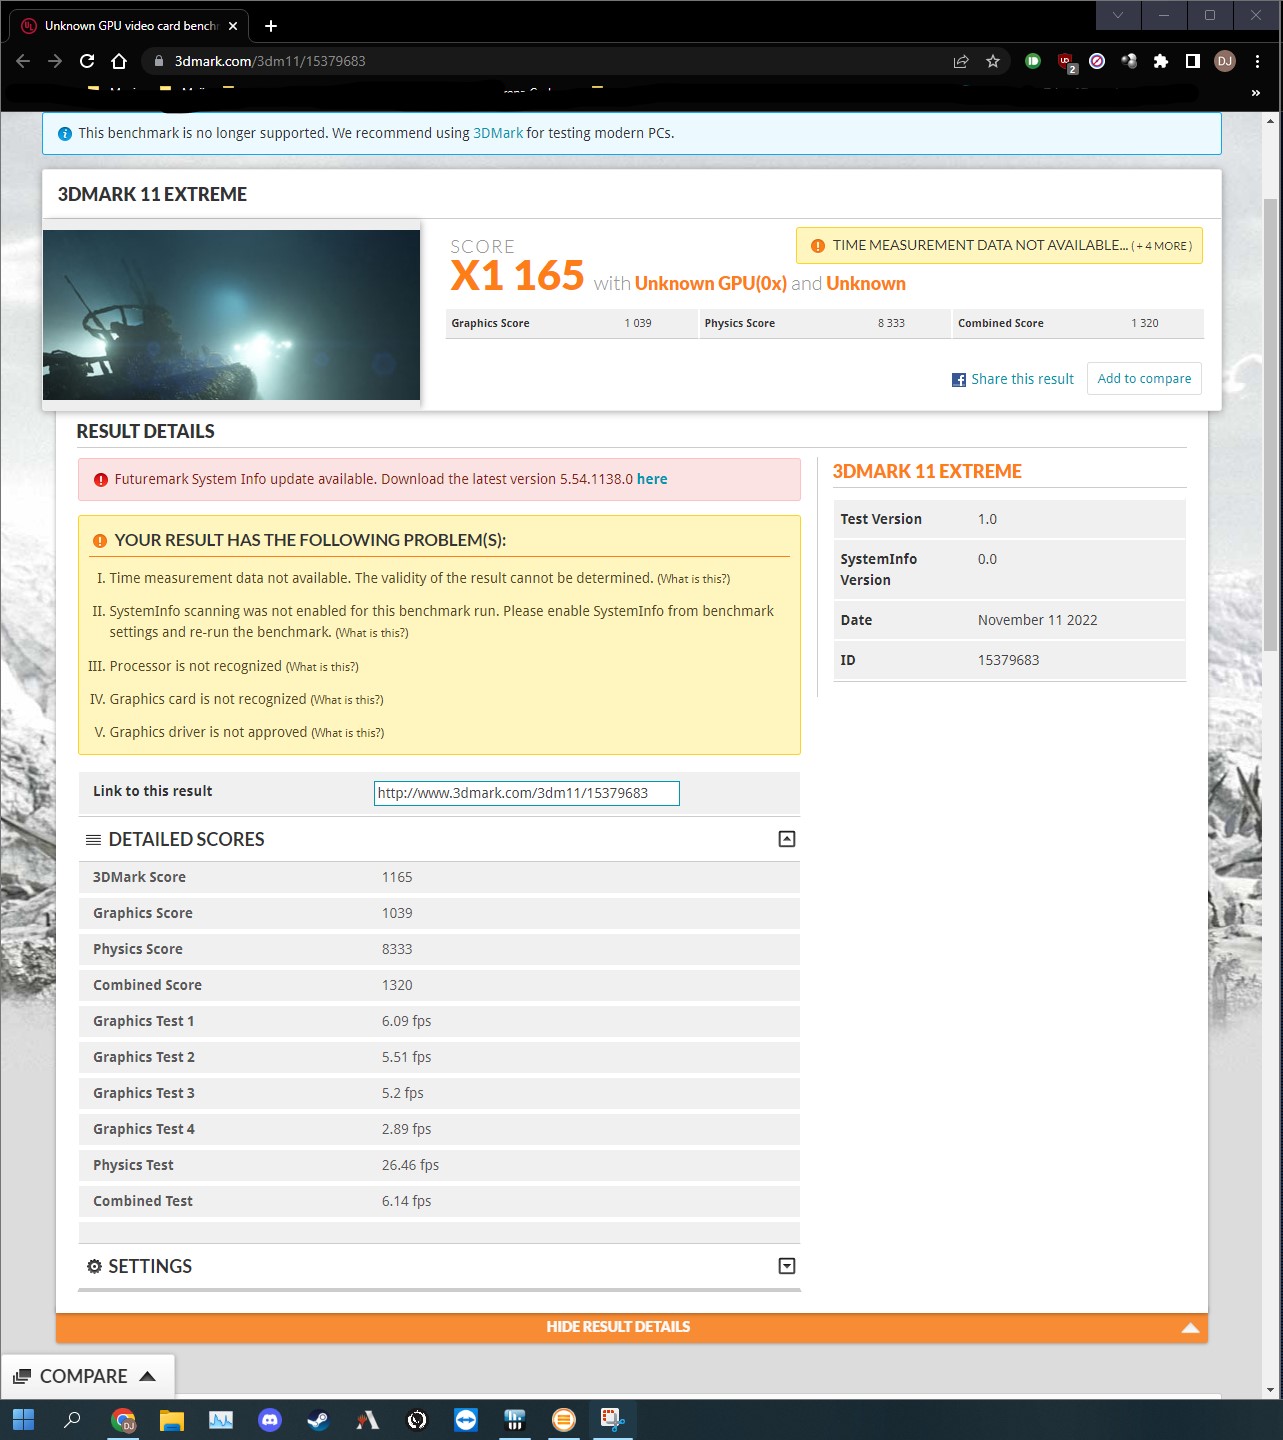Collapse the Detailed Scores section

787,839
